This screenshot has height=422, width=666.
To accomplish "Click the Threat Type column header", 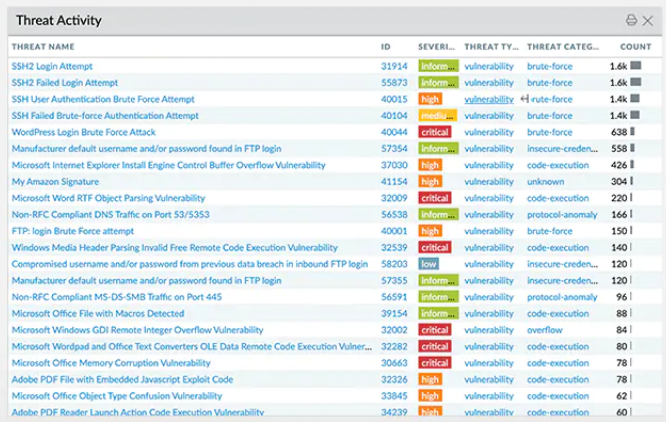I will [x=489, y=46].
